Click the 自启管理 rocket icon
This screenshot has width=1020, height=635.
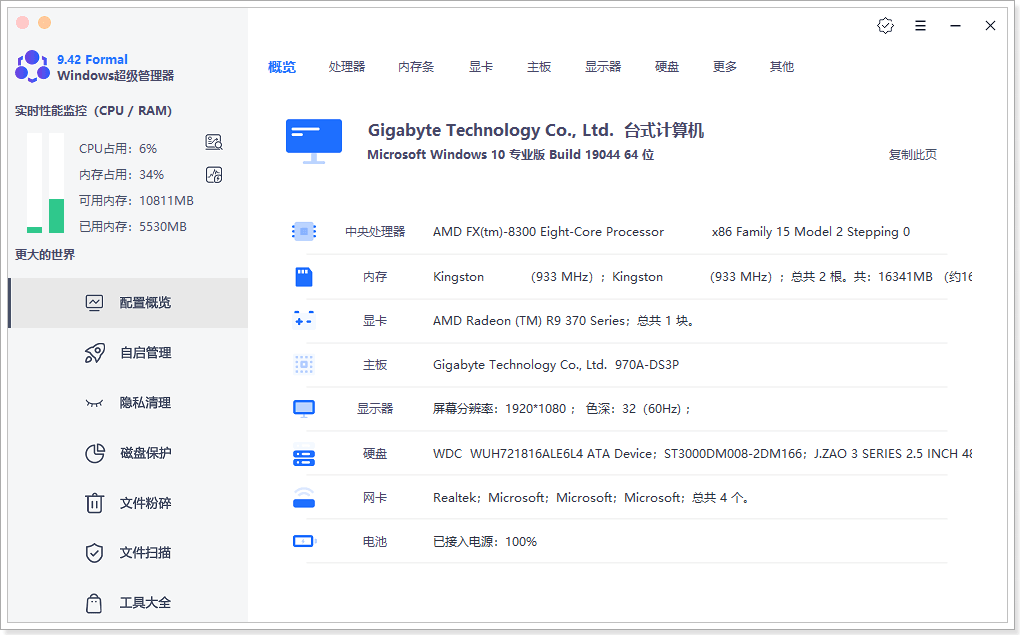pyautogui.click(x=94, y=353)
